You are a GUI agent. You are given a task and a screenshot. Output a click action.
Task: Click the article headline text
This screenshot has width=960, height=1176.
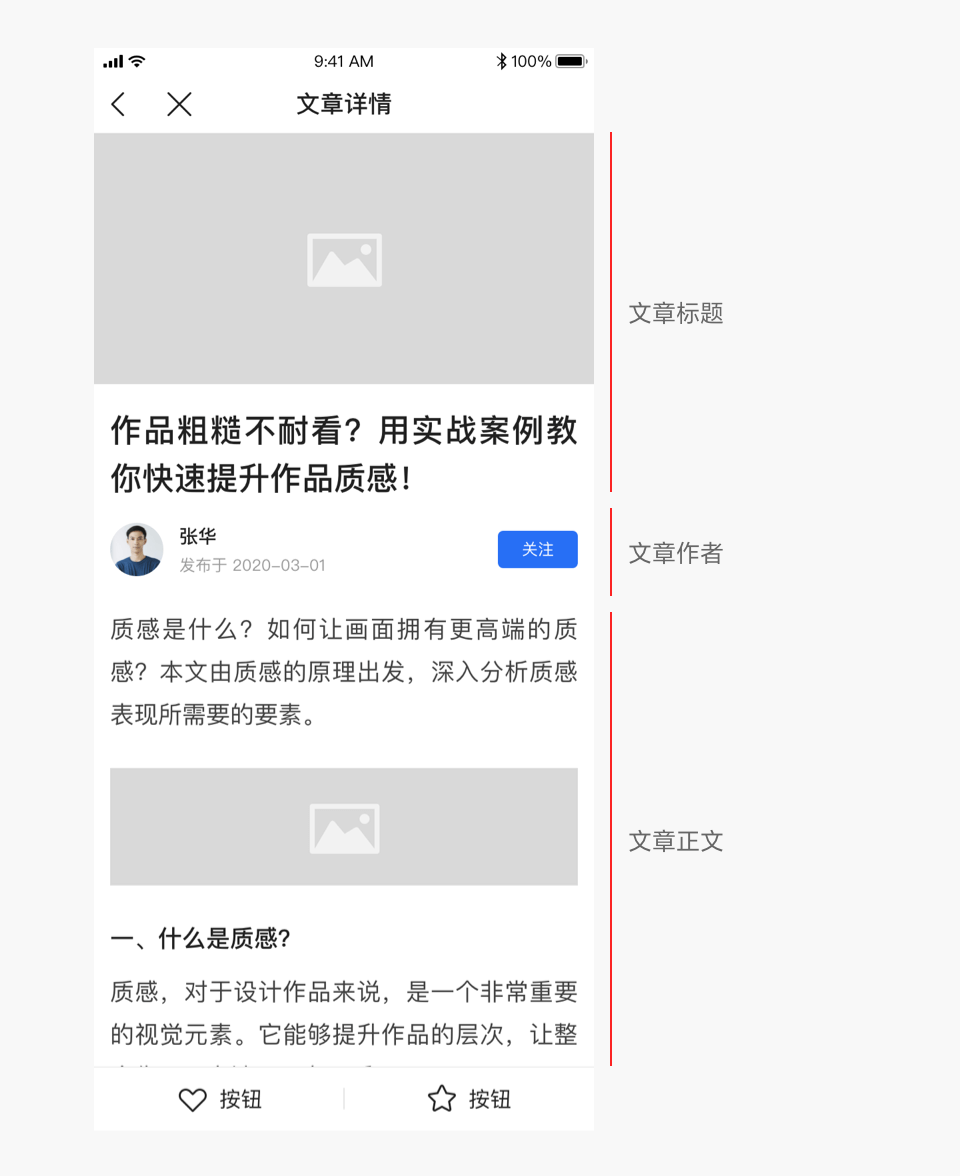(x=344, y=454)
